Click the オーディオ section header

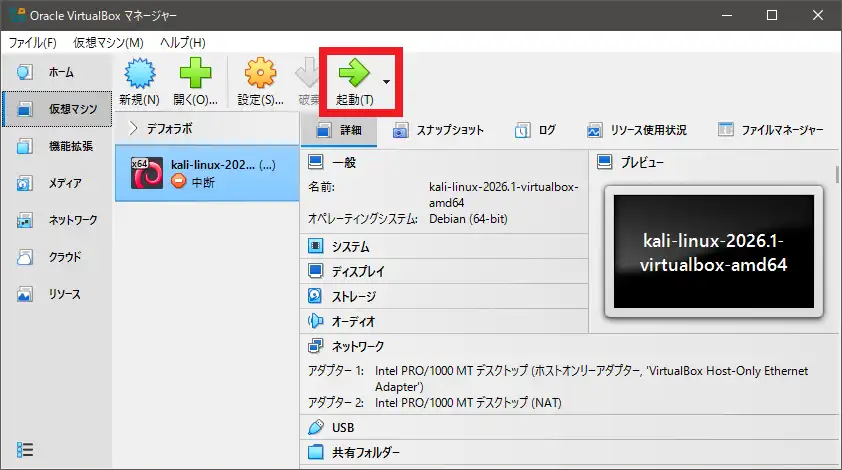[x=444, y=321]
